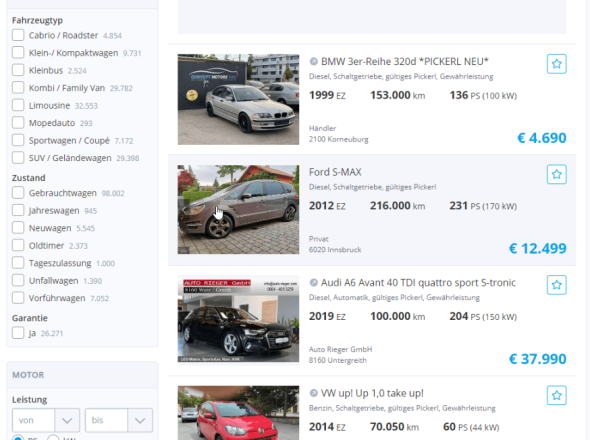Click dealer badge icon beside Audi A6 title
The image size is (590, 440).
(x=313, y=283)
